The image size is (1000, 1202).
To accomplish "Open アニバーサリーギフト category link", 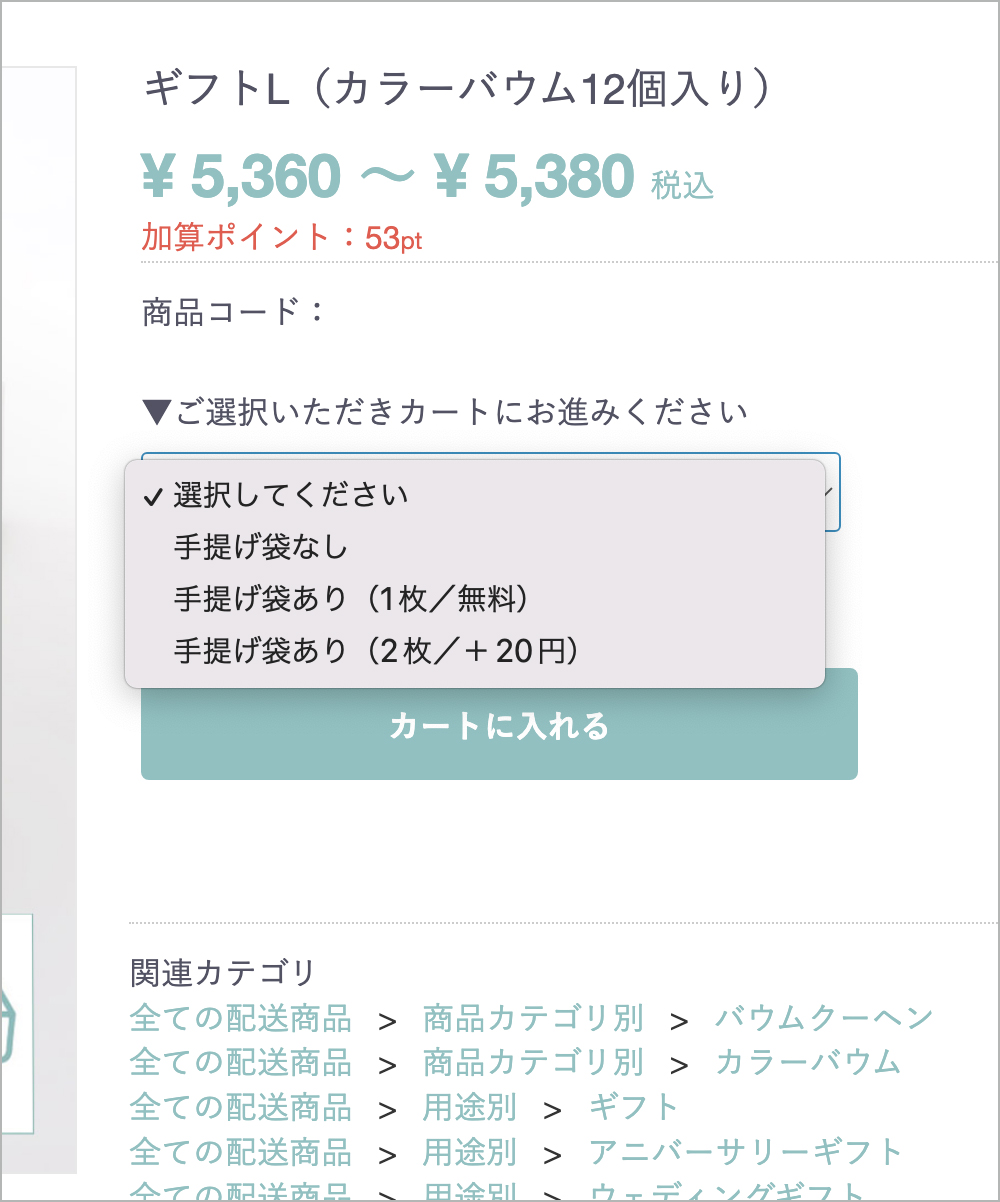I will pyautogui.click(x=746, y=1152).
